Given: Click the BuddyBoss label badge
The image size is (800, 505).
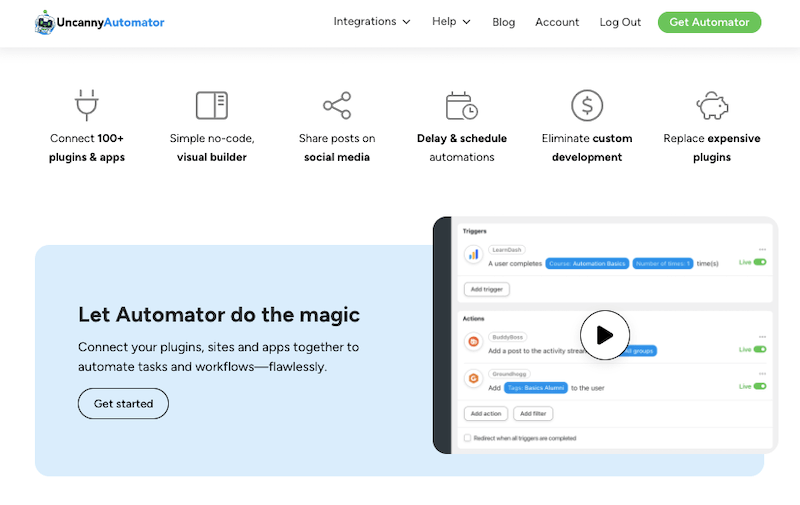Looking at the screenshot, I should pyautogui.click(x=508, y=337).
